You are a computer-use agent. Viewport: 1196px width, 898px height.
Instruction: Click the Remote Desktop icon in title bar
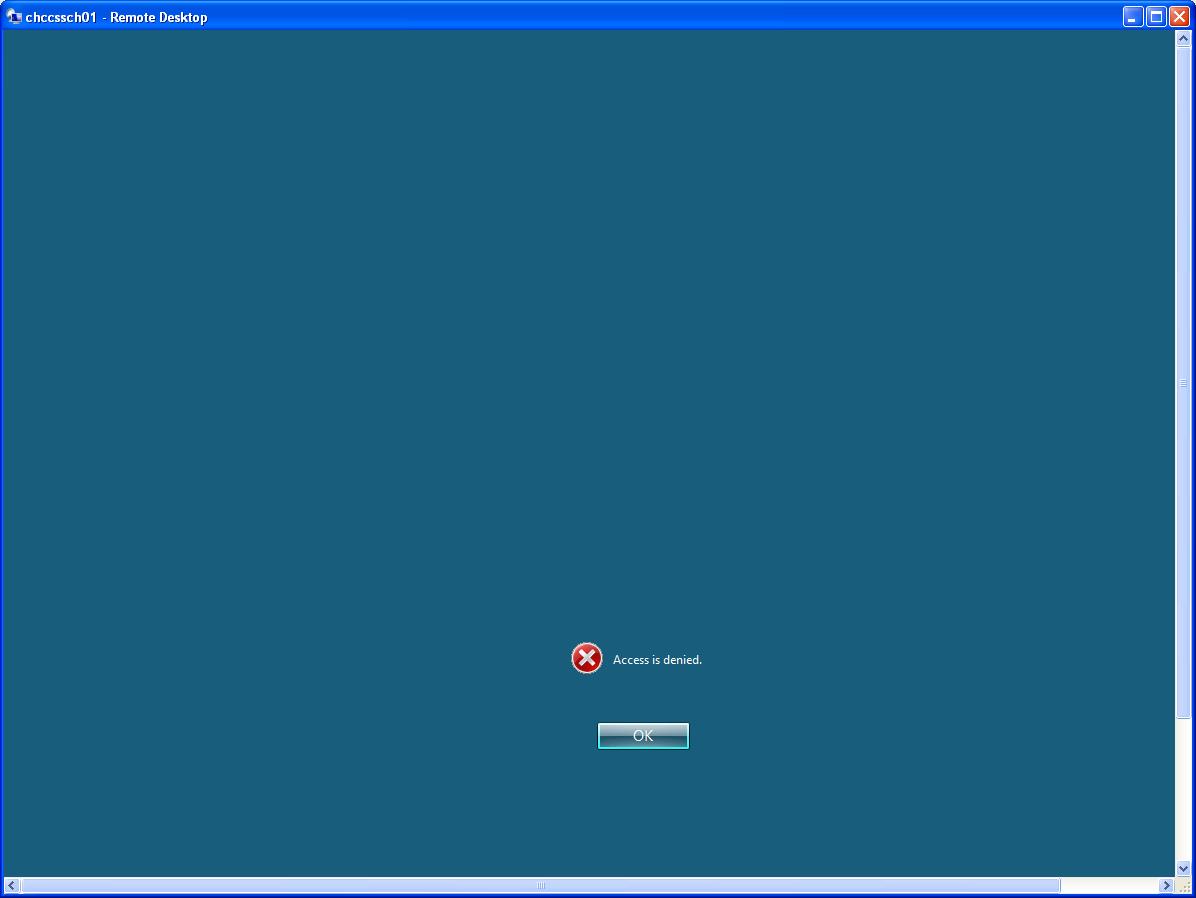click(13, 16)
